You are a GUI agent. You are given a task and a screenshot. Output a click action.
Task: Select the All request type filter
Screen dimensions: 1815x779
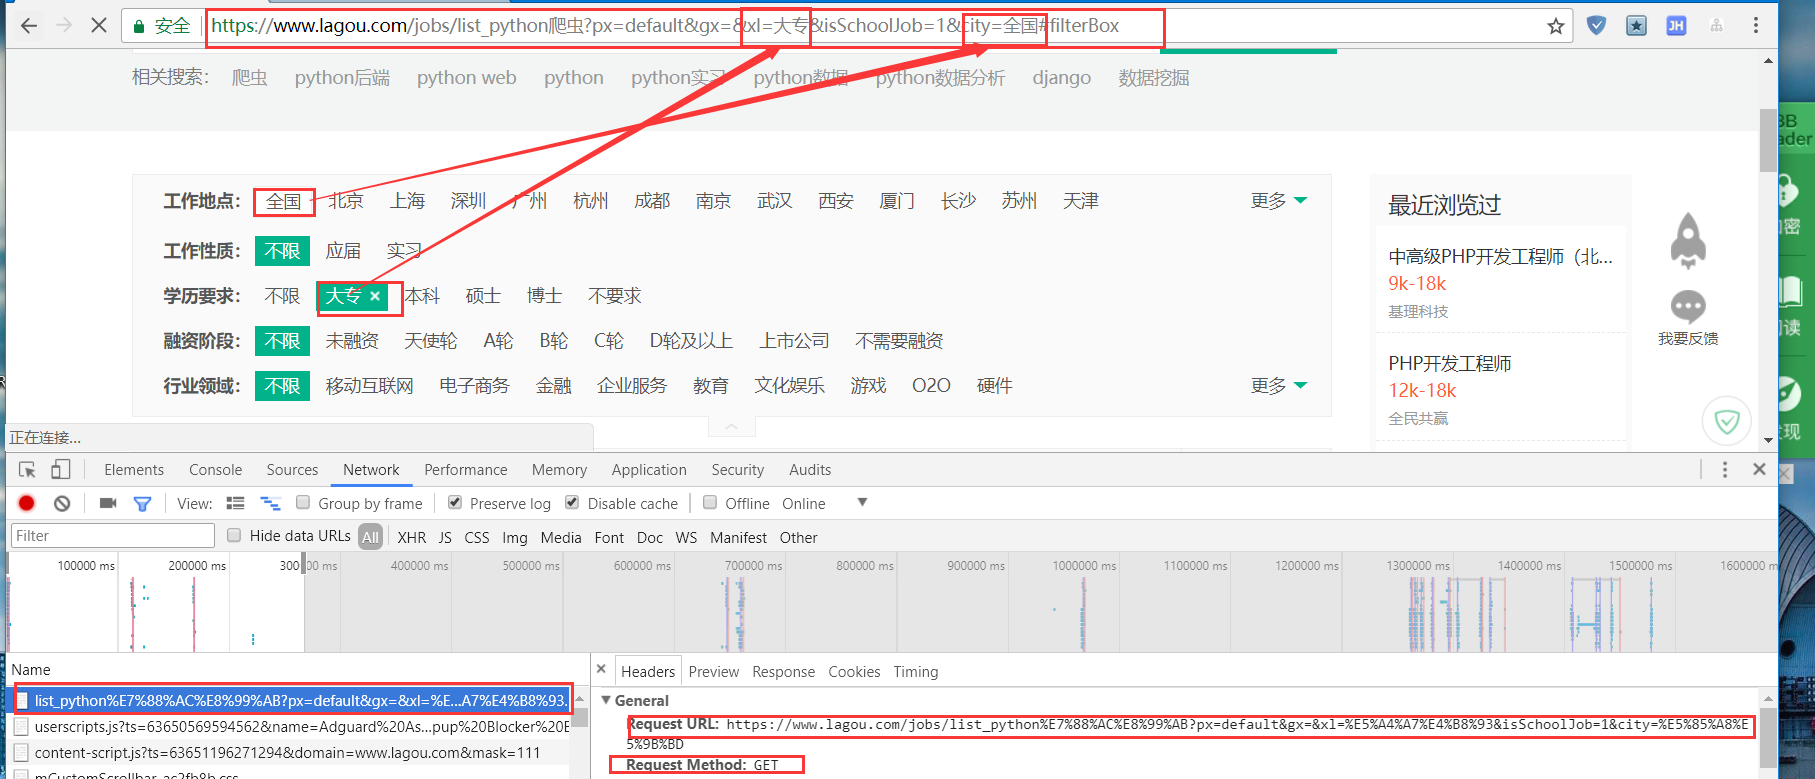370,537
